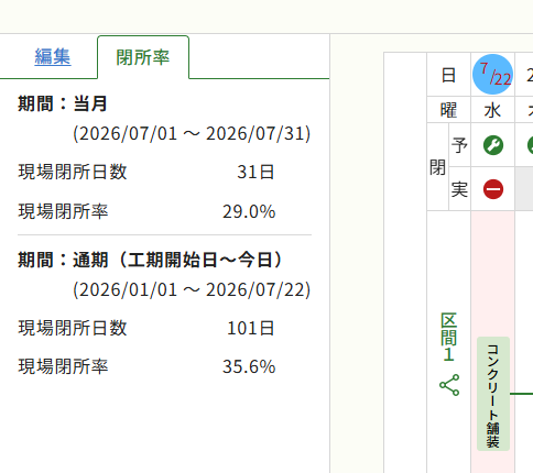Click the 区間1 section label
Viewport: 533px width, 473px height.
[x=449, y=337]
